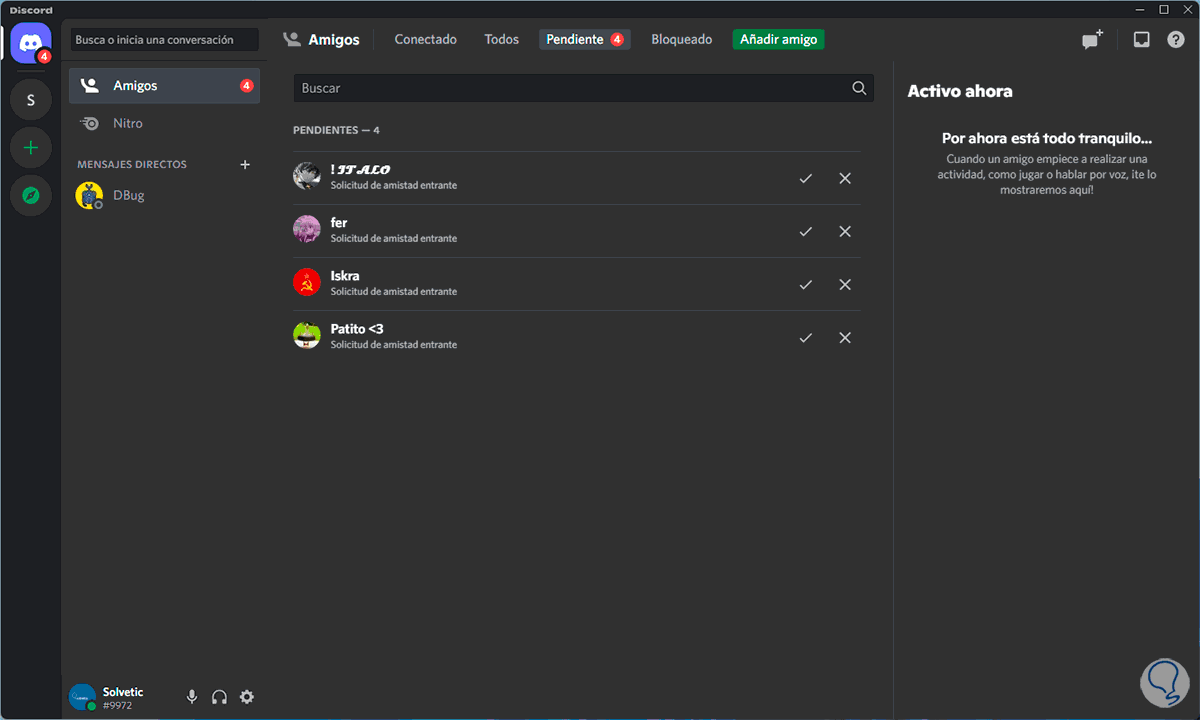Screen dimensions: 1200x720
Task: Open Explore Public Servers compass icon
Action: (31, 195)
